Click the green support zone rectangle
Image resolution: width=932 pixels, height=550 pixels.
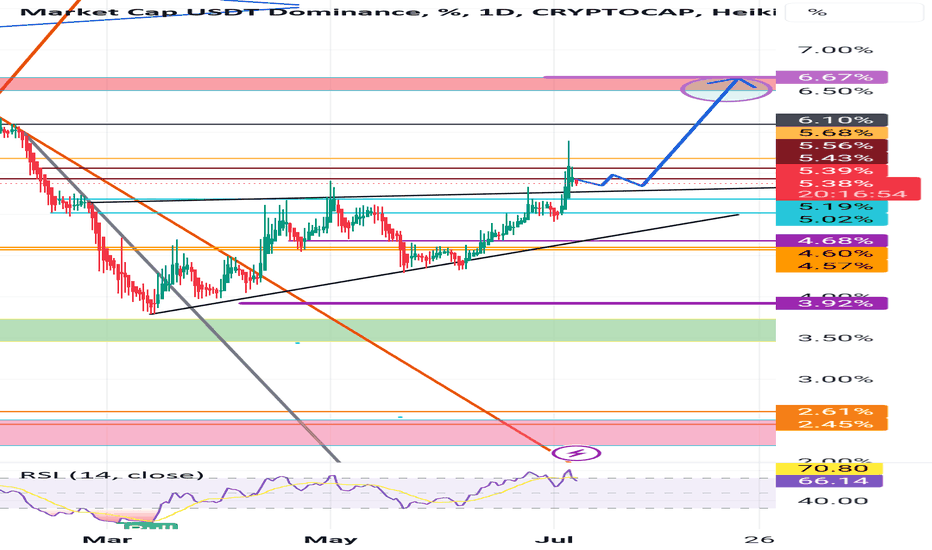click(388, 330)
